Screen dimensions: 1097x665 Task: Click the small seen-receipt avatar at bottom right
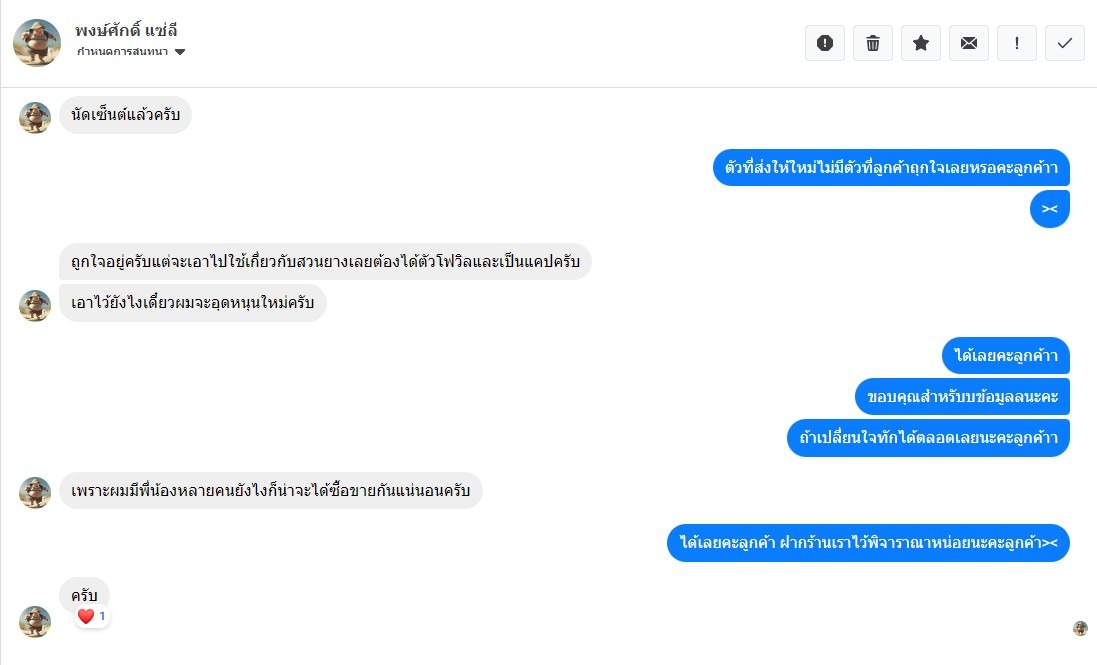point(1080,628)
